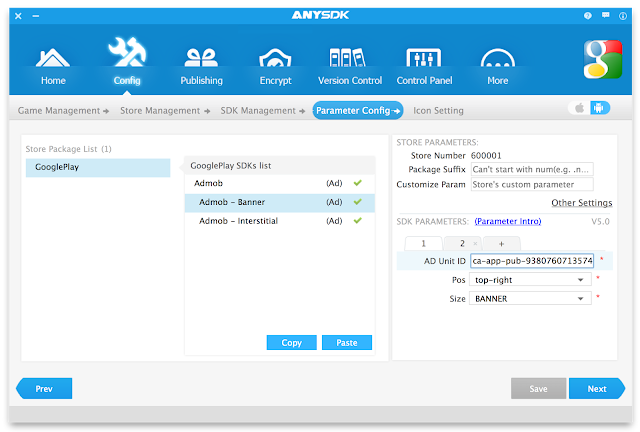Go to Icon Setting step
This screenshot has width=640, height=432.
(438, 111)
